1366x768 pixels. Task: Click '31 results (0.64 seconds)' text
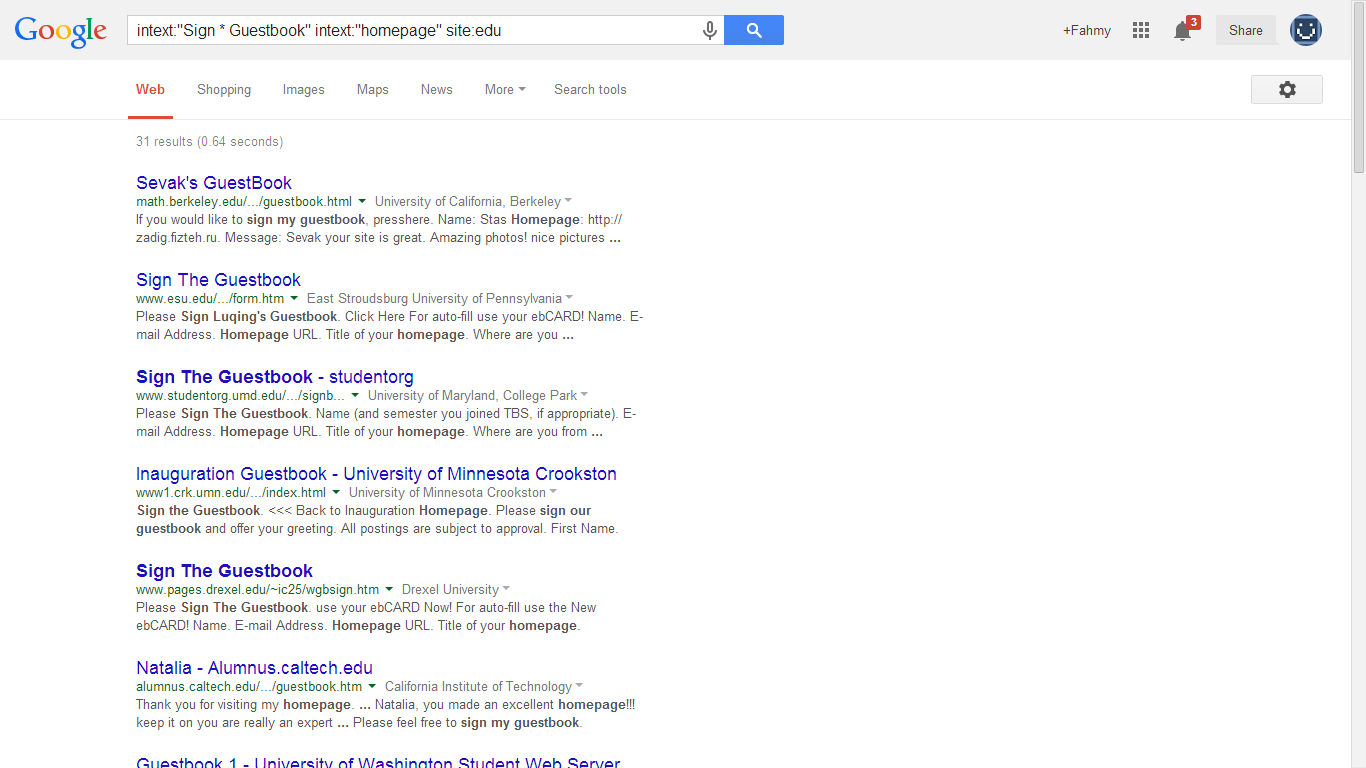pyautogui.click(x=209, y=141)
